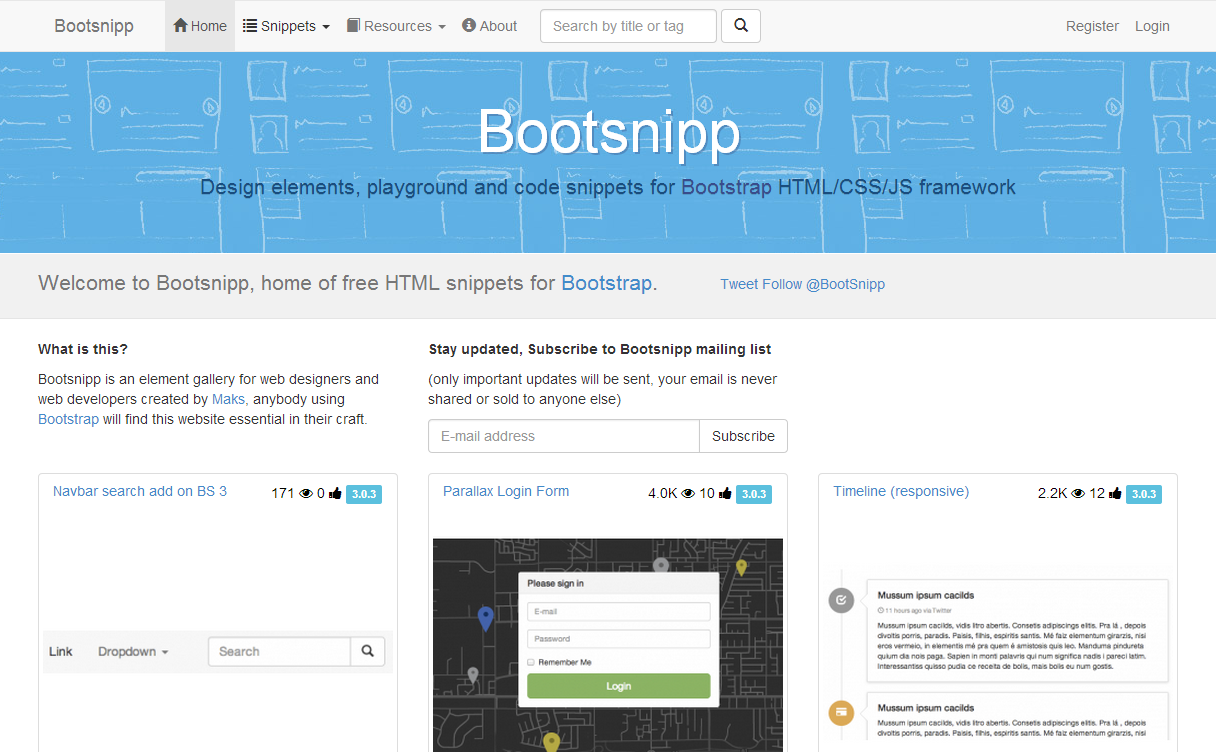Viewport: 1216px width, 752px height.
Task: Click the '171' view count text
Action: point(283,493)
